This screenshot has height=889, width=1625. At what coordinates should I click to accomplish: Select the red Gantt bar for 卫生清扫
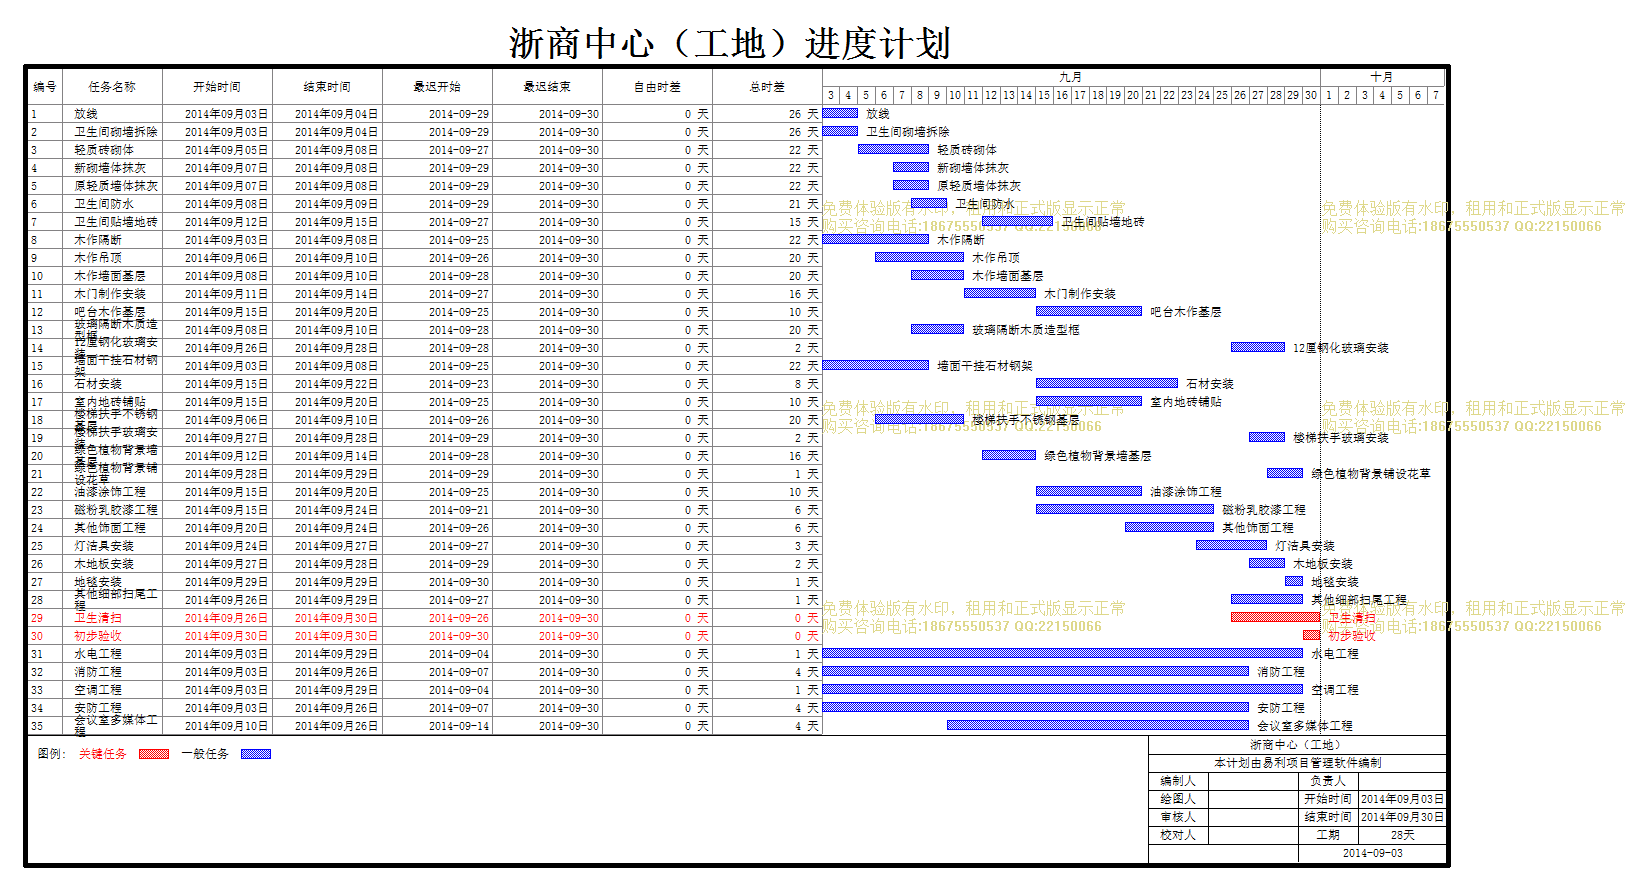pyautogui.click(x=1275, y=617)
